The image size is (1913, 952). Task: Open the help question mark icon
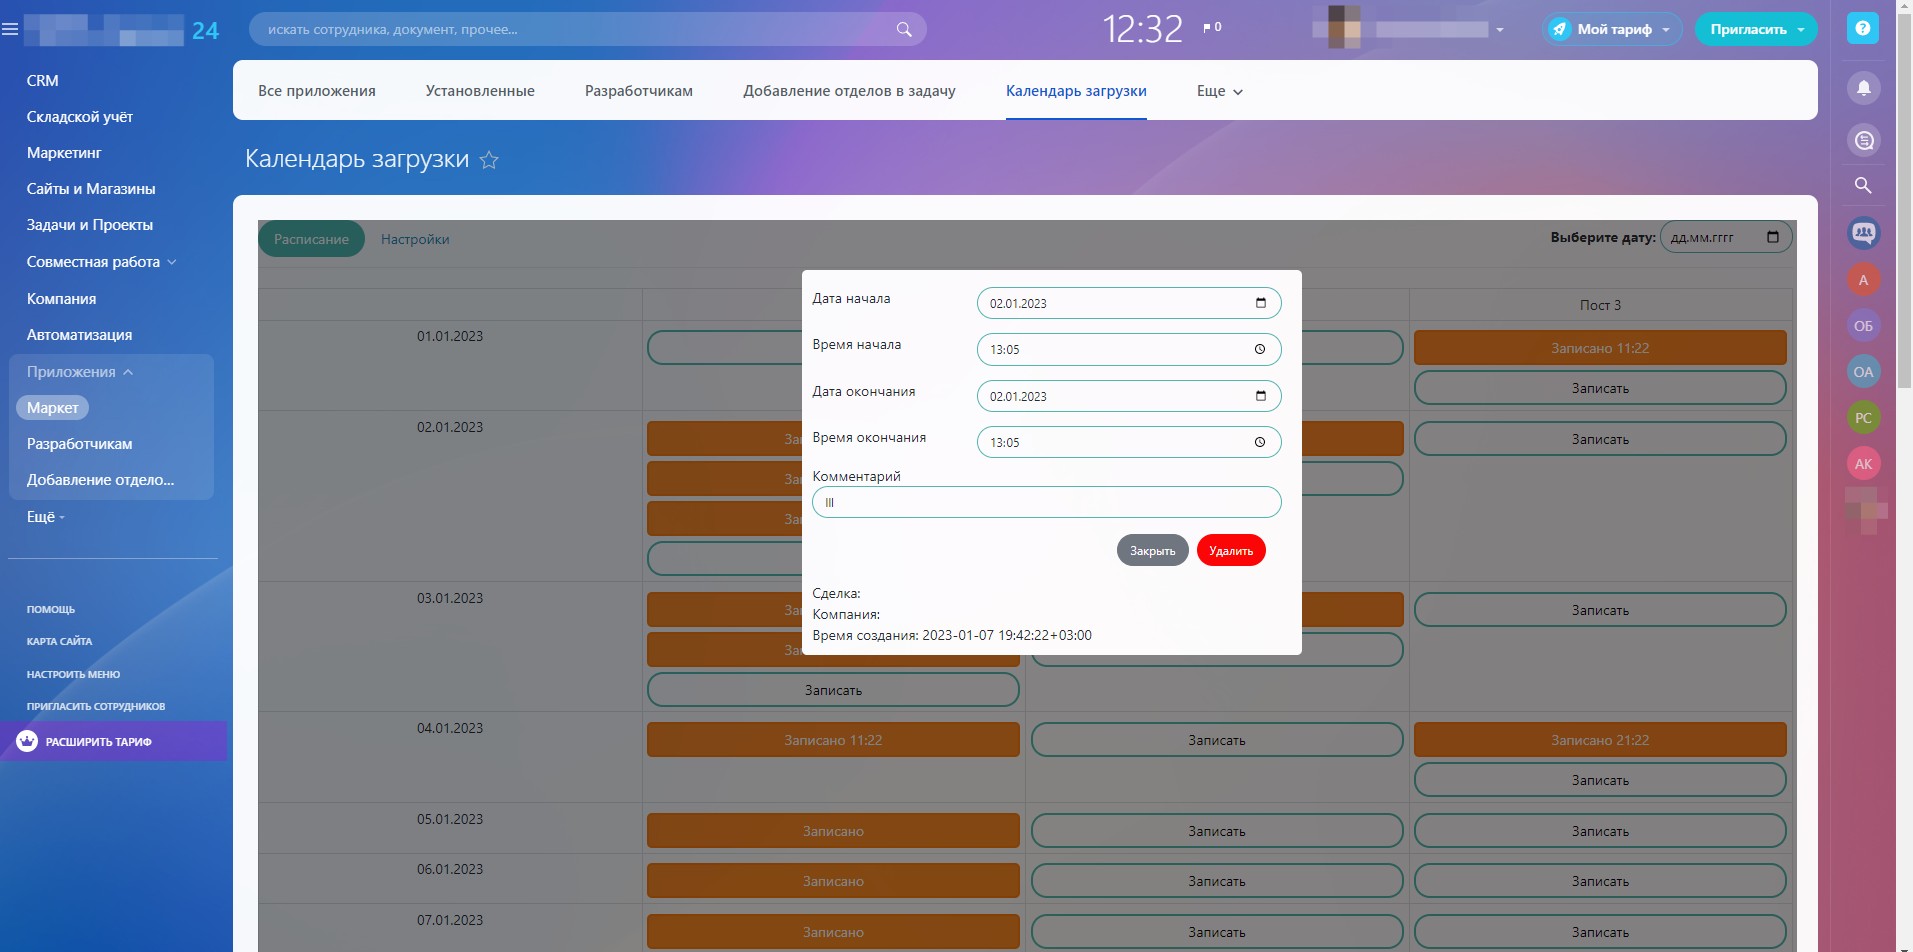click(x=1862, y=29)
